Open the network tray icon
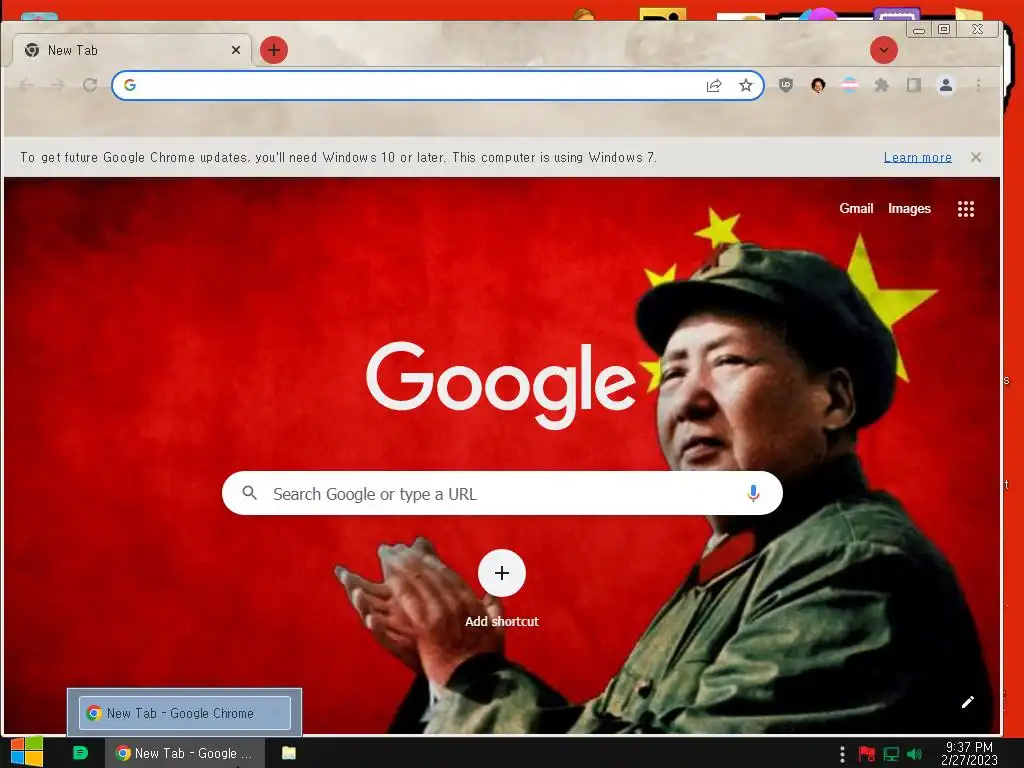Image resolution: width=1024 pixels, height=768 pixels. click(891, 754)
